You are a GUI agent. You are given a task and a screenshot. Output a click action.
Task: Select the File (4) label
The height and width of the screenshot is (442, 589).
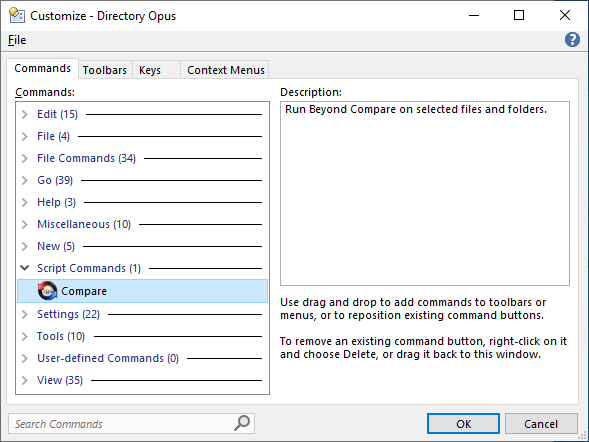coord(53,136)
